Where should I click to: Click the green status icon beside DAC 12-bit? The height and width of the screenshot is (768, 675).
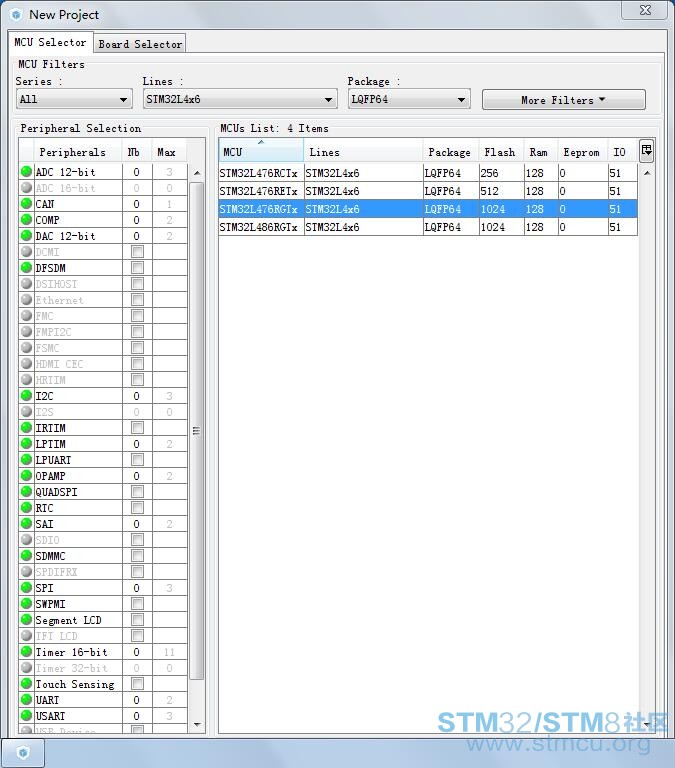point(26,236)
